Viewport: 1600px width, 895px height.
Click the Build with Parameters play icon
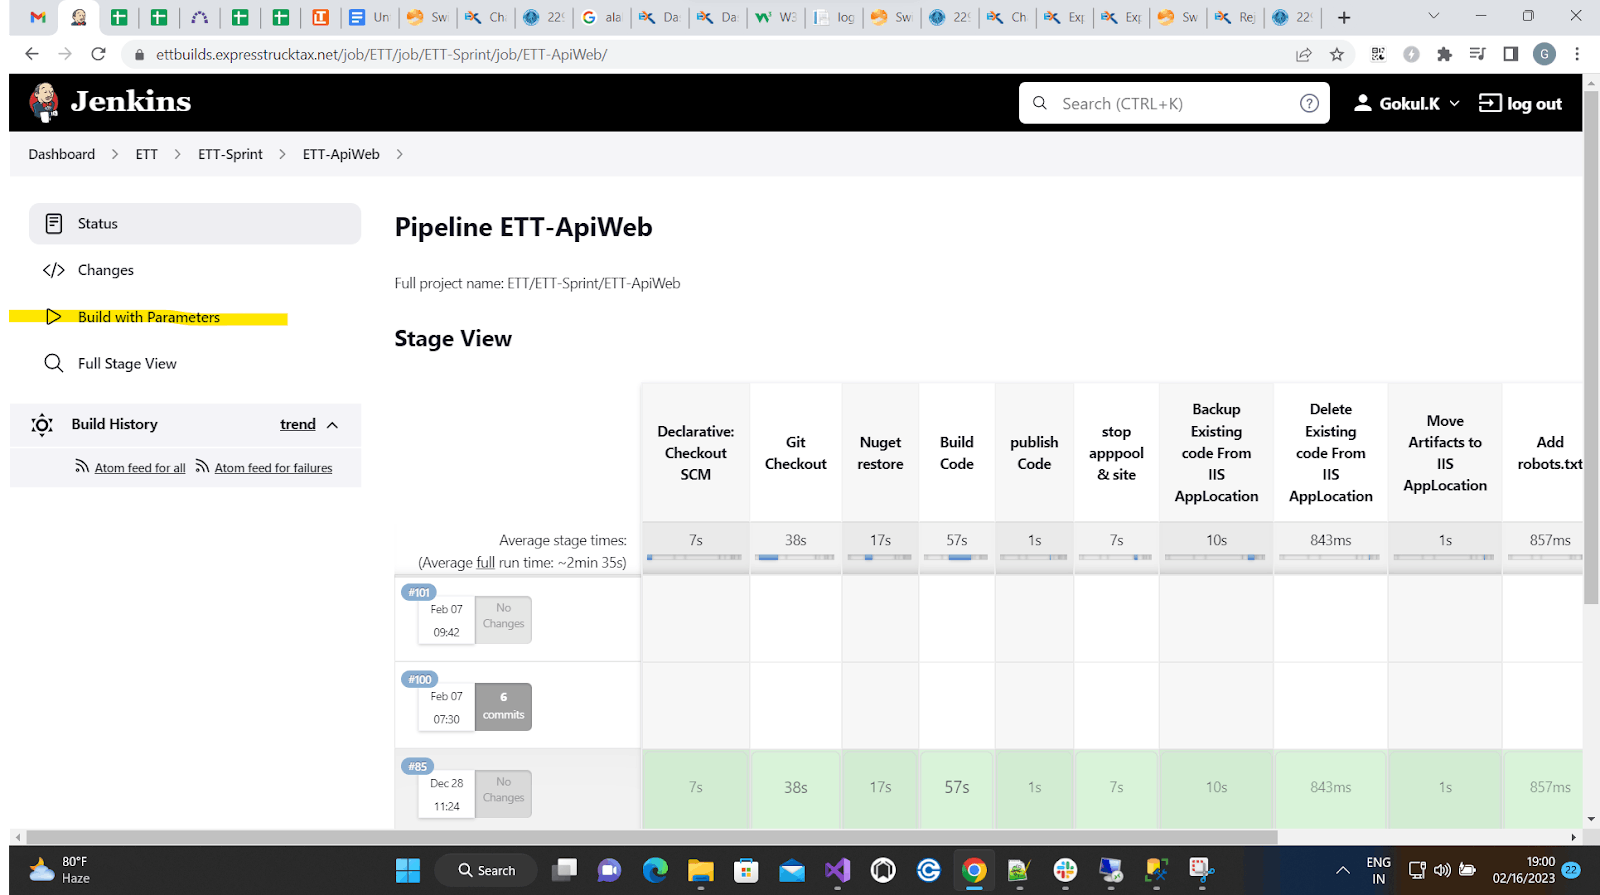coord(54,317)
